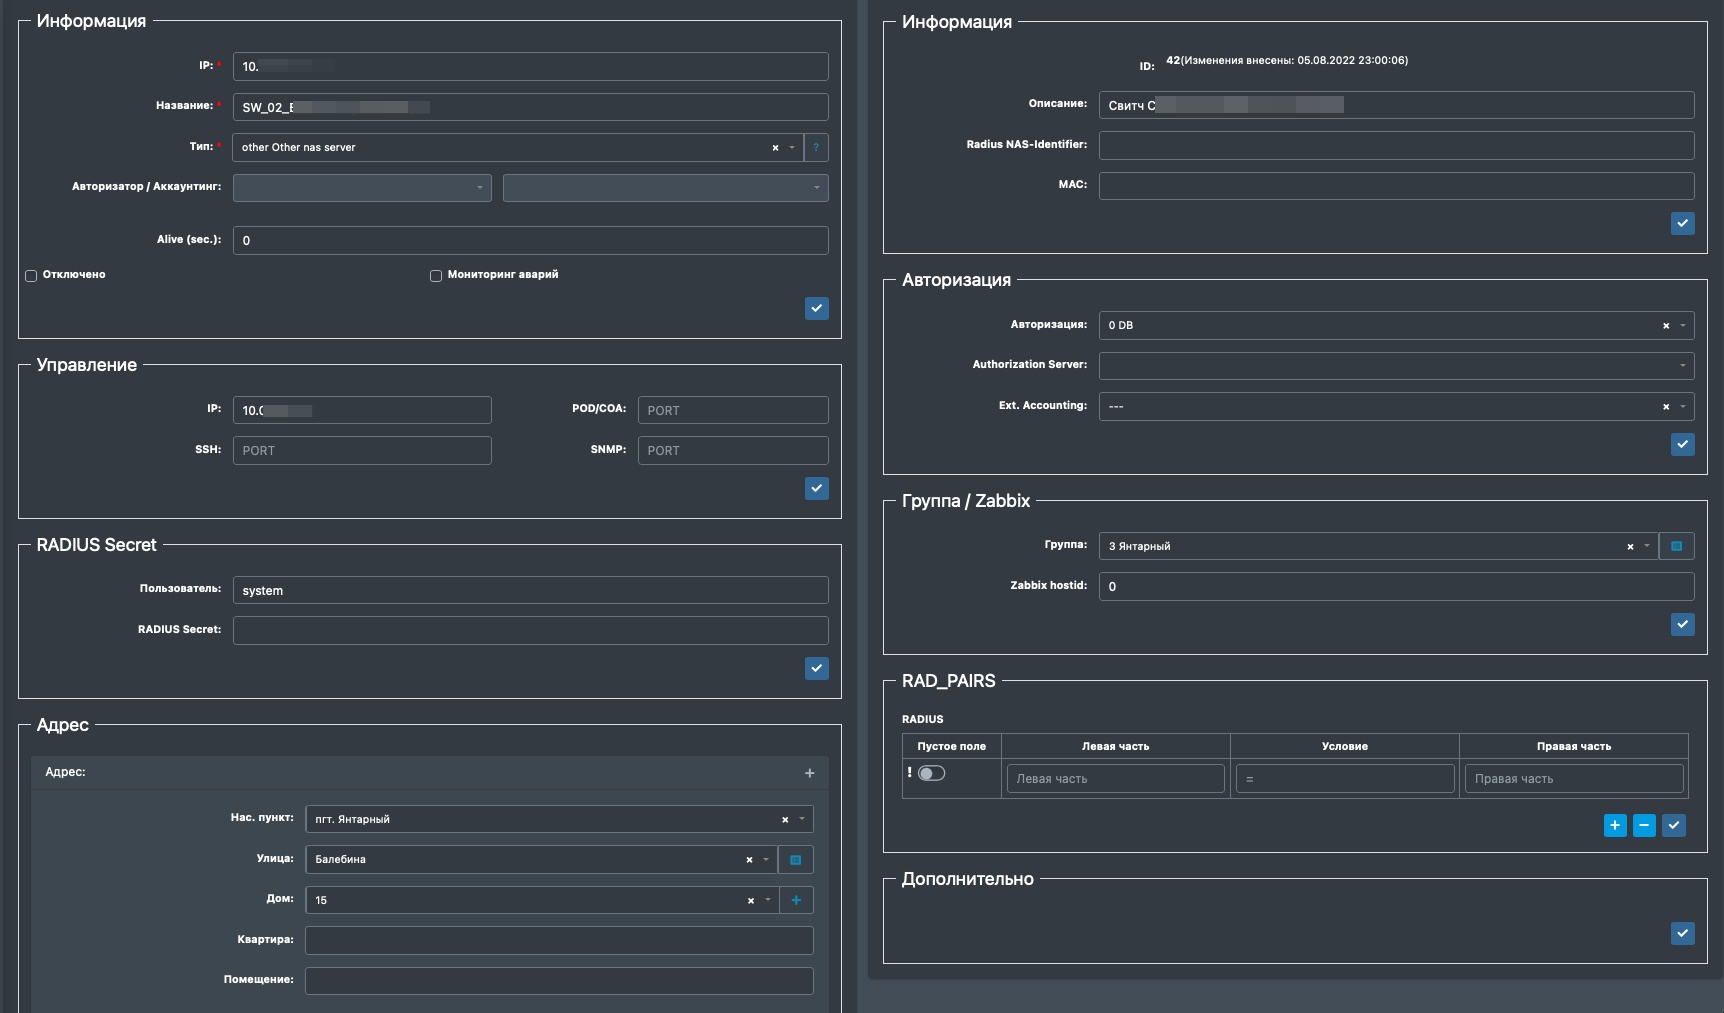The width and height of the screenshot is (1724, 1013).
Task: Click the MAC input field
Action: coord(1397,185)
